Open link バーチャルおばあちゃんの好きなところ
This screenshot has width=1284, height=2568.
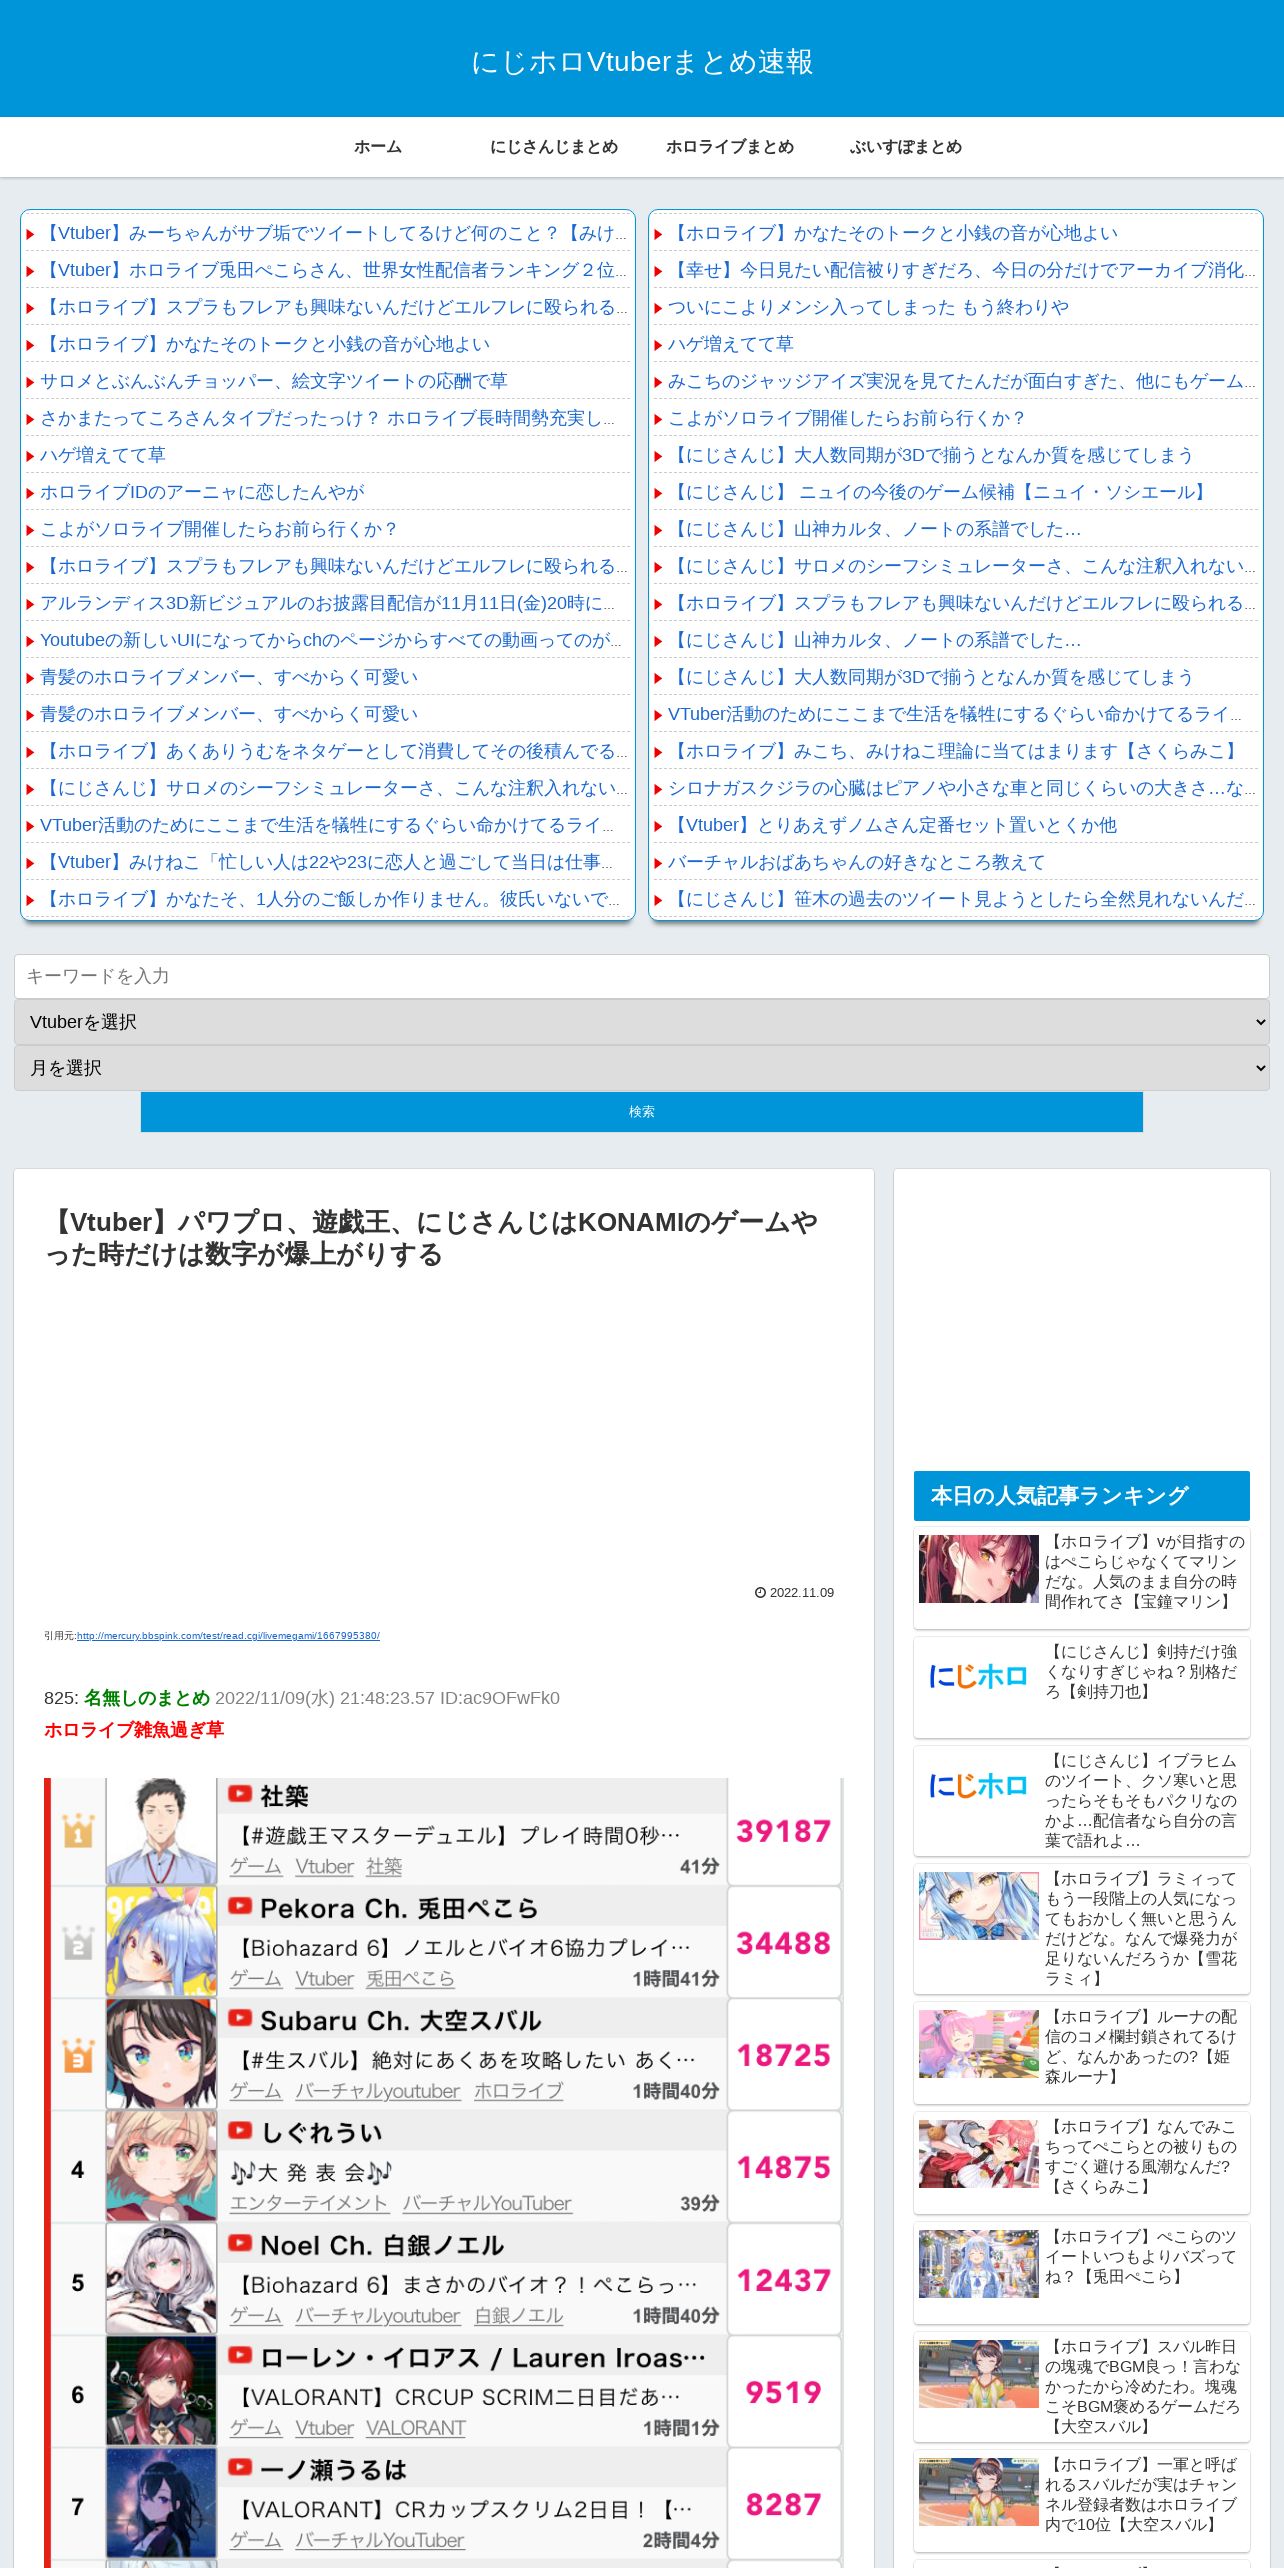(x=856, y=862)
